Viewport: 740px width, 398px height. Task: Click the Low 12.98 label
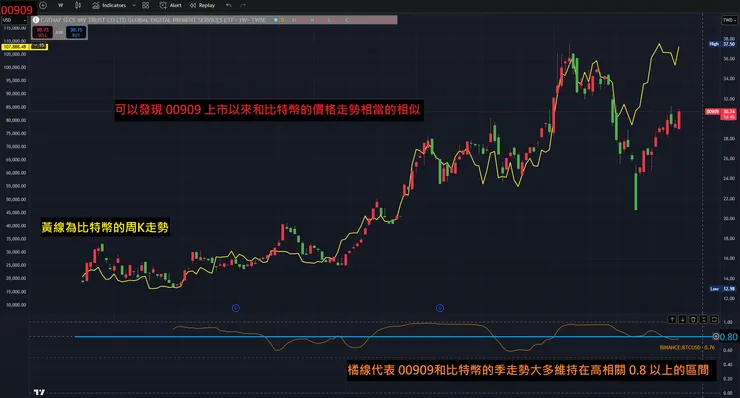722,288
